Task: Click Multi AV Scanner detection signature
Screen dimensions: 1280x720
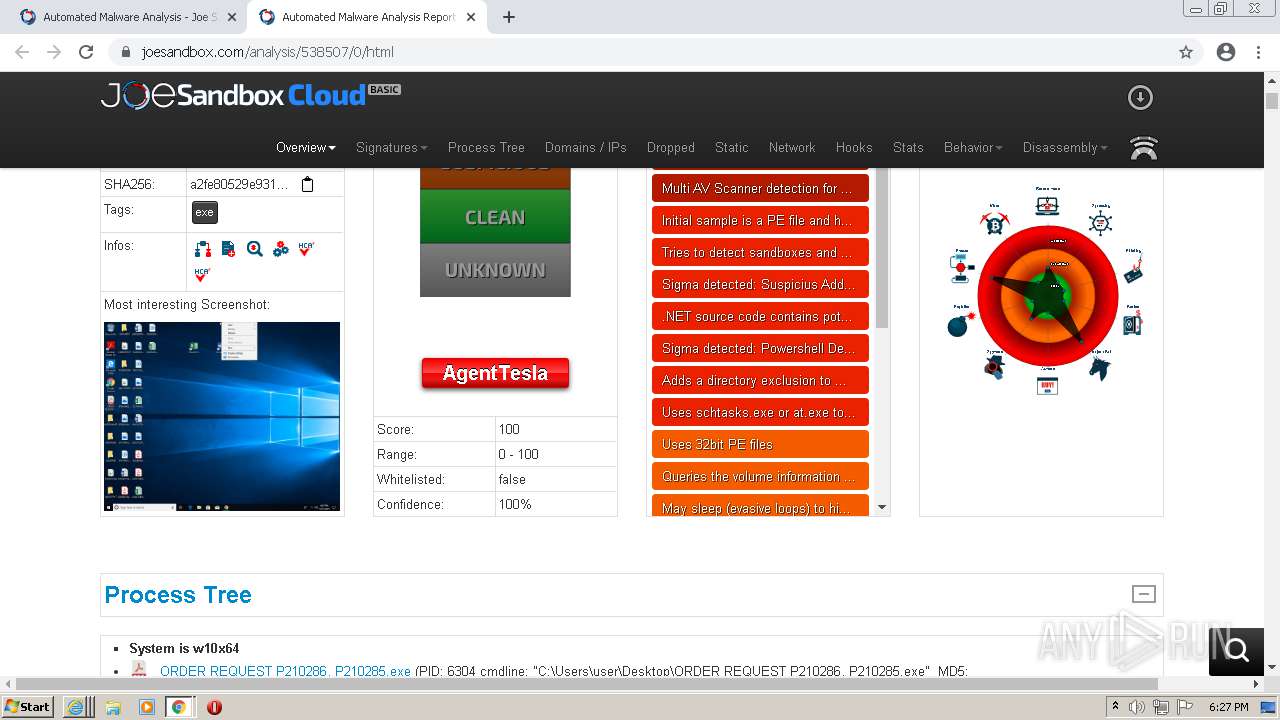Action: pyautogui.click(x=760, y=188)
